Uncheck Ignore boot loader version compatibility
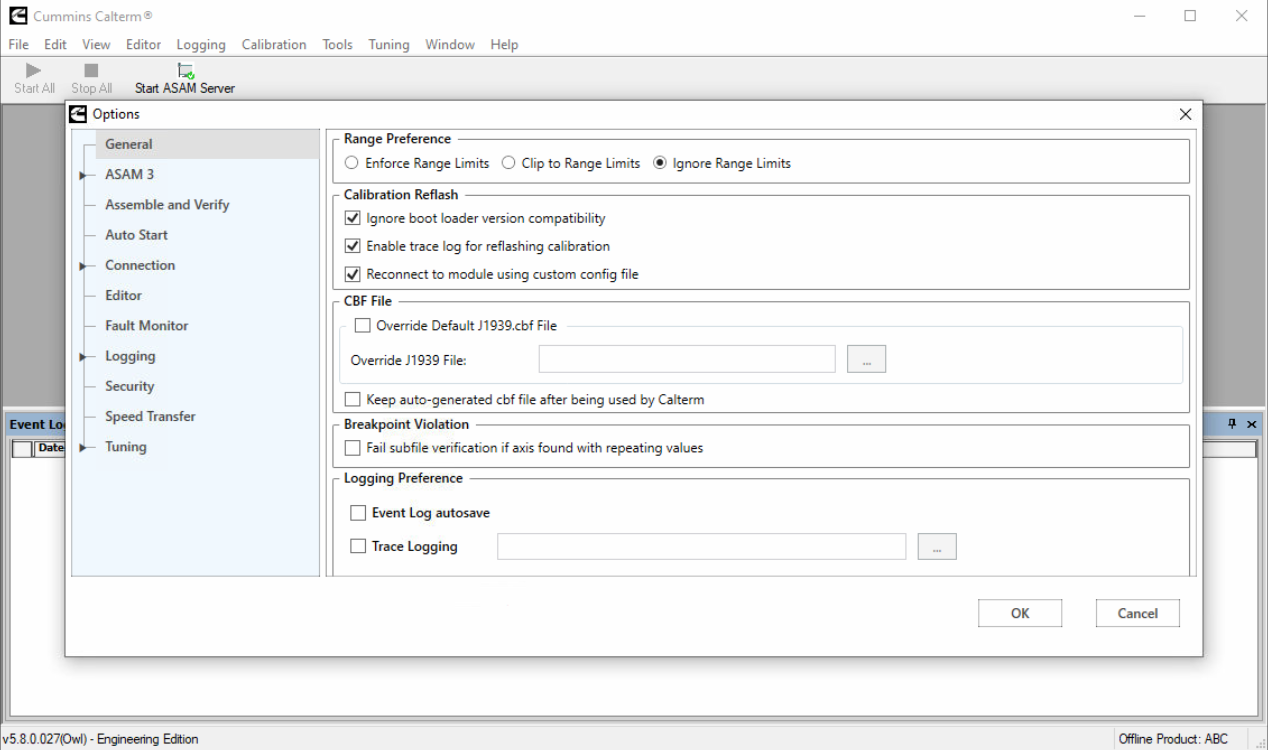Screen dimensions: 1268x750 click(x=352, y=218)
